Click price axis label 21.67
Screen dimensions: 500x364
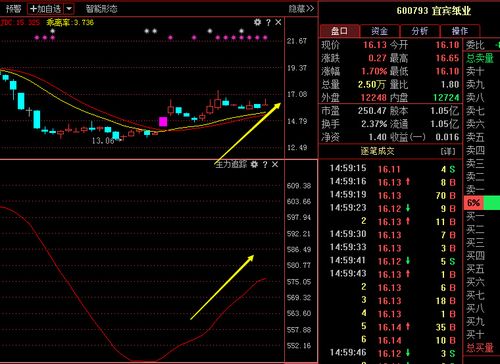pos(297,41)
